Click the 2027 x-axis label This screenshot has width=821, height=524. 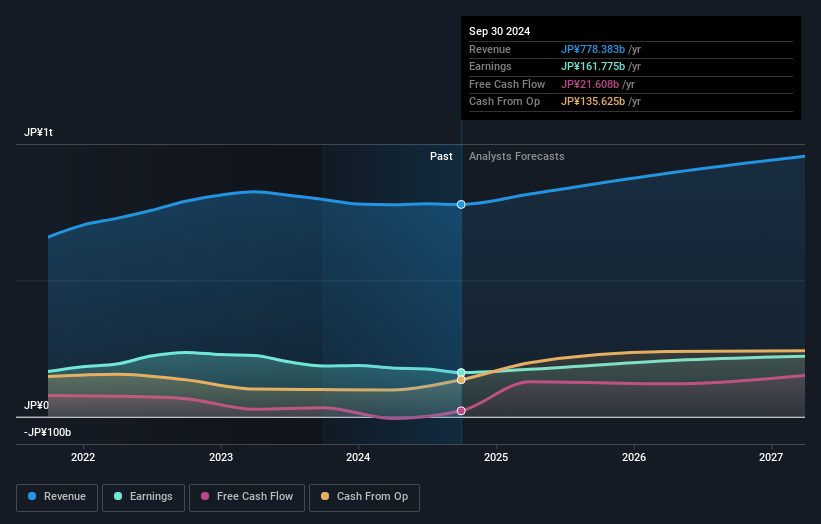[771, 458]
